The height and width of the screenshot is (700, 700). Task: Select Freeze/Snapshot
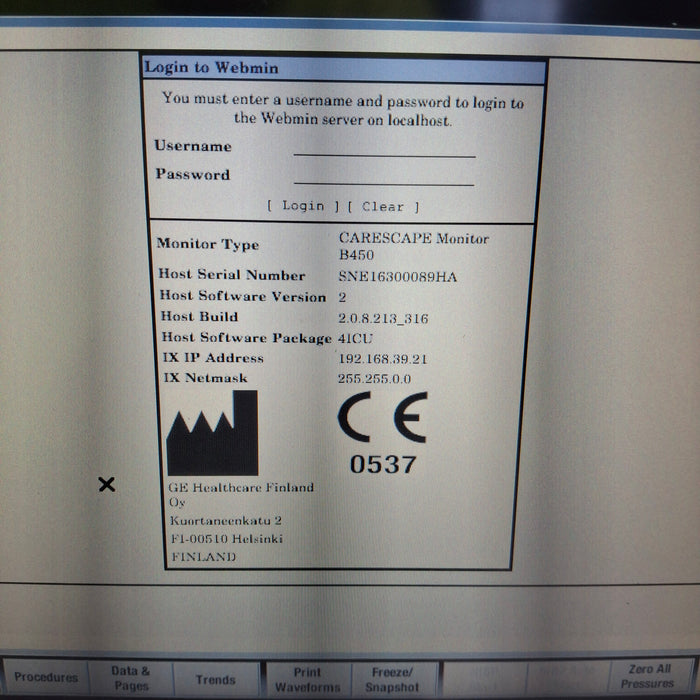point(392,679)
